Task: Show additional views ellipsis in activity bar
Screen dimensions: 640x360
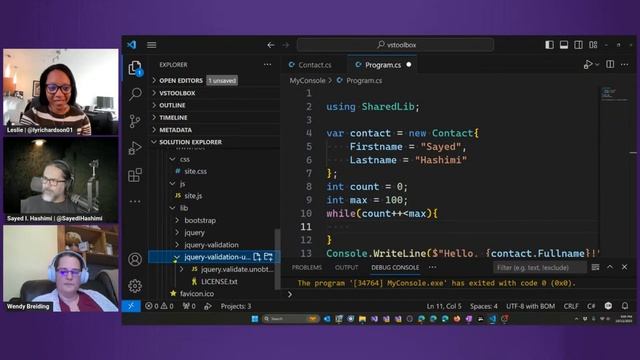Action: click(135, 201)
